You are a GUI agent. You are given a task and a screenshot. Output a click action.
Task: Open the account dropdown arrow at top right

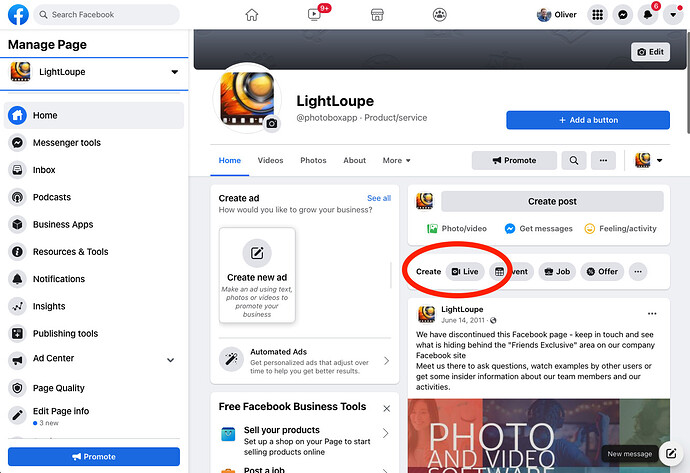point(673,15)
